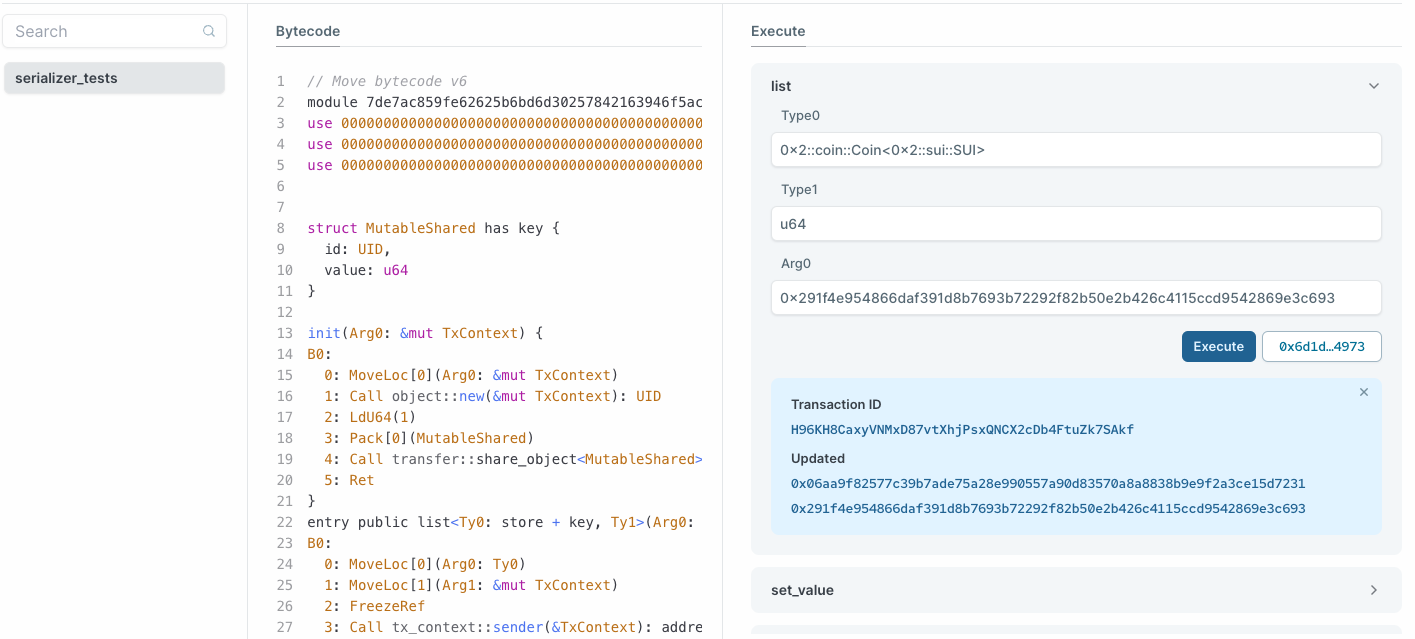This screenshot has height=639, width=1415.
Task: Click the 'Updated' label
Action: click(x=818, y=459)
